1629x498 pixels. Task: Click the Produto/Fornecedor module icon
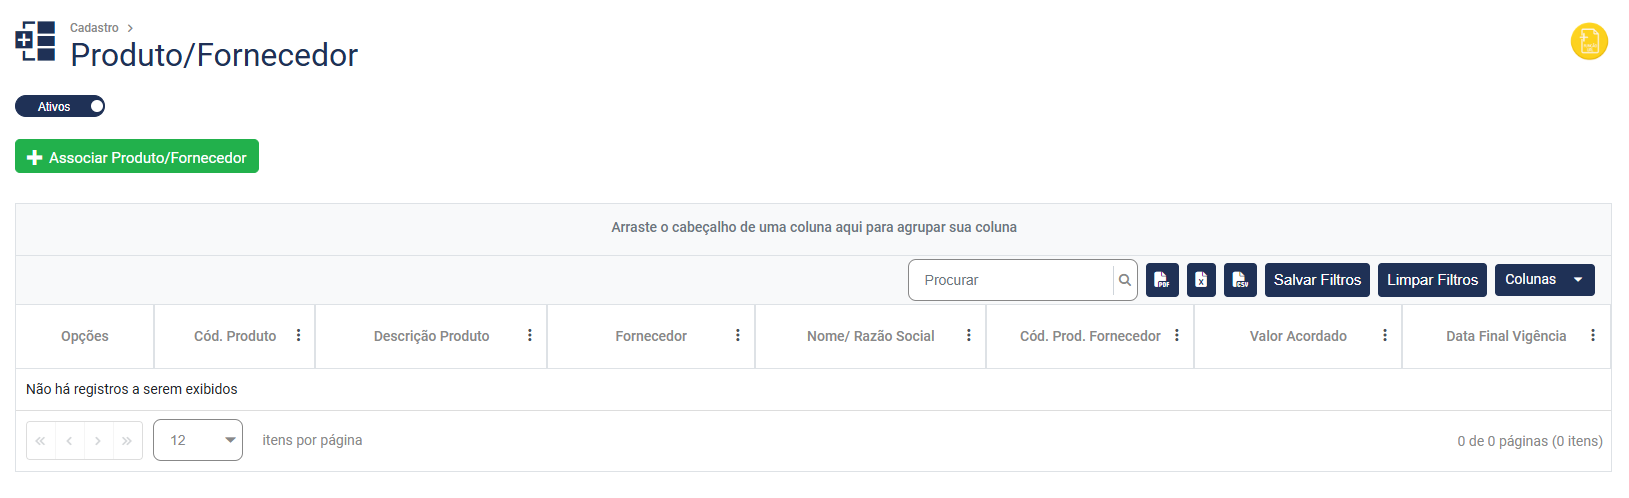coord(35,41)
